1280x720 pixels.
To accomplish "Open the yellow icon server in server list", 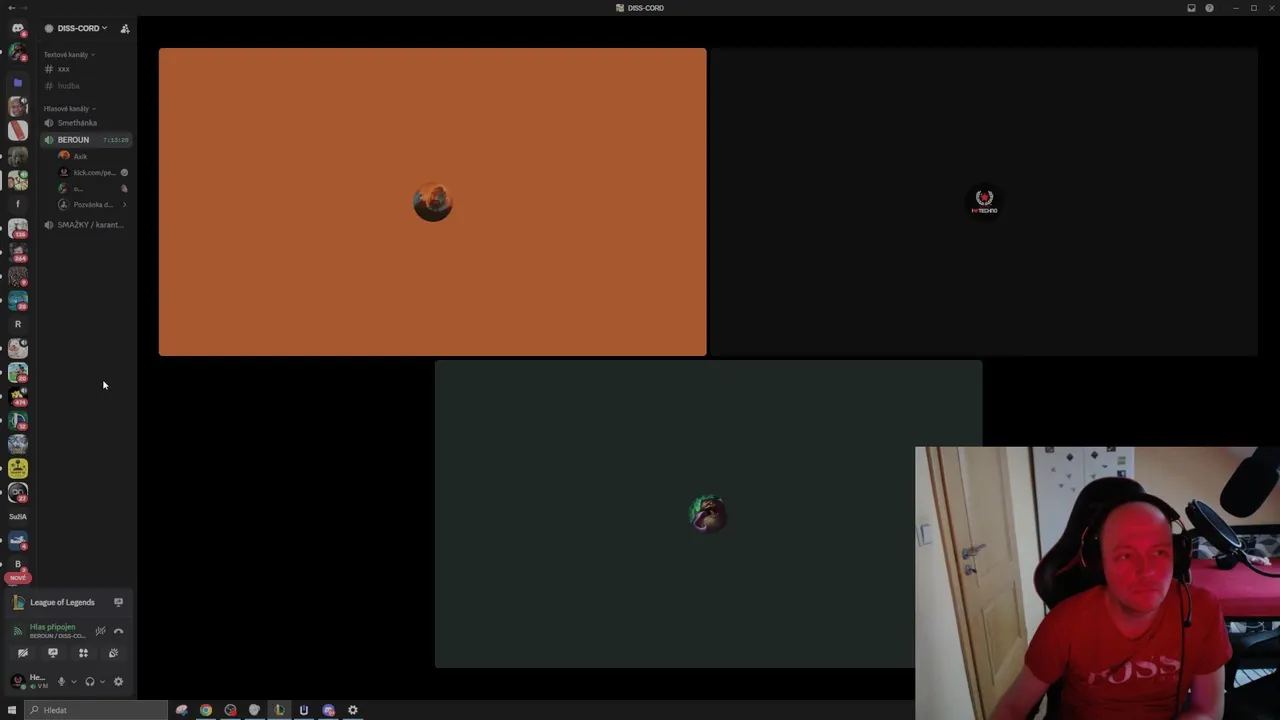I will tap(18, 468).
